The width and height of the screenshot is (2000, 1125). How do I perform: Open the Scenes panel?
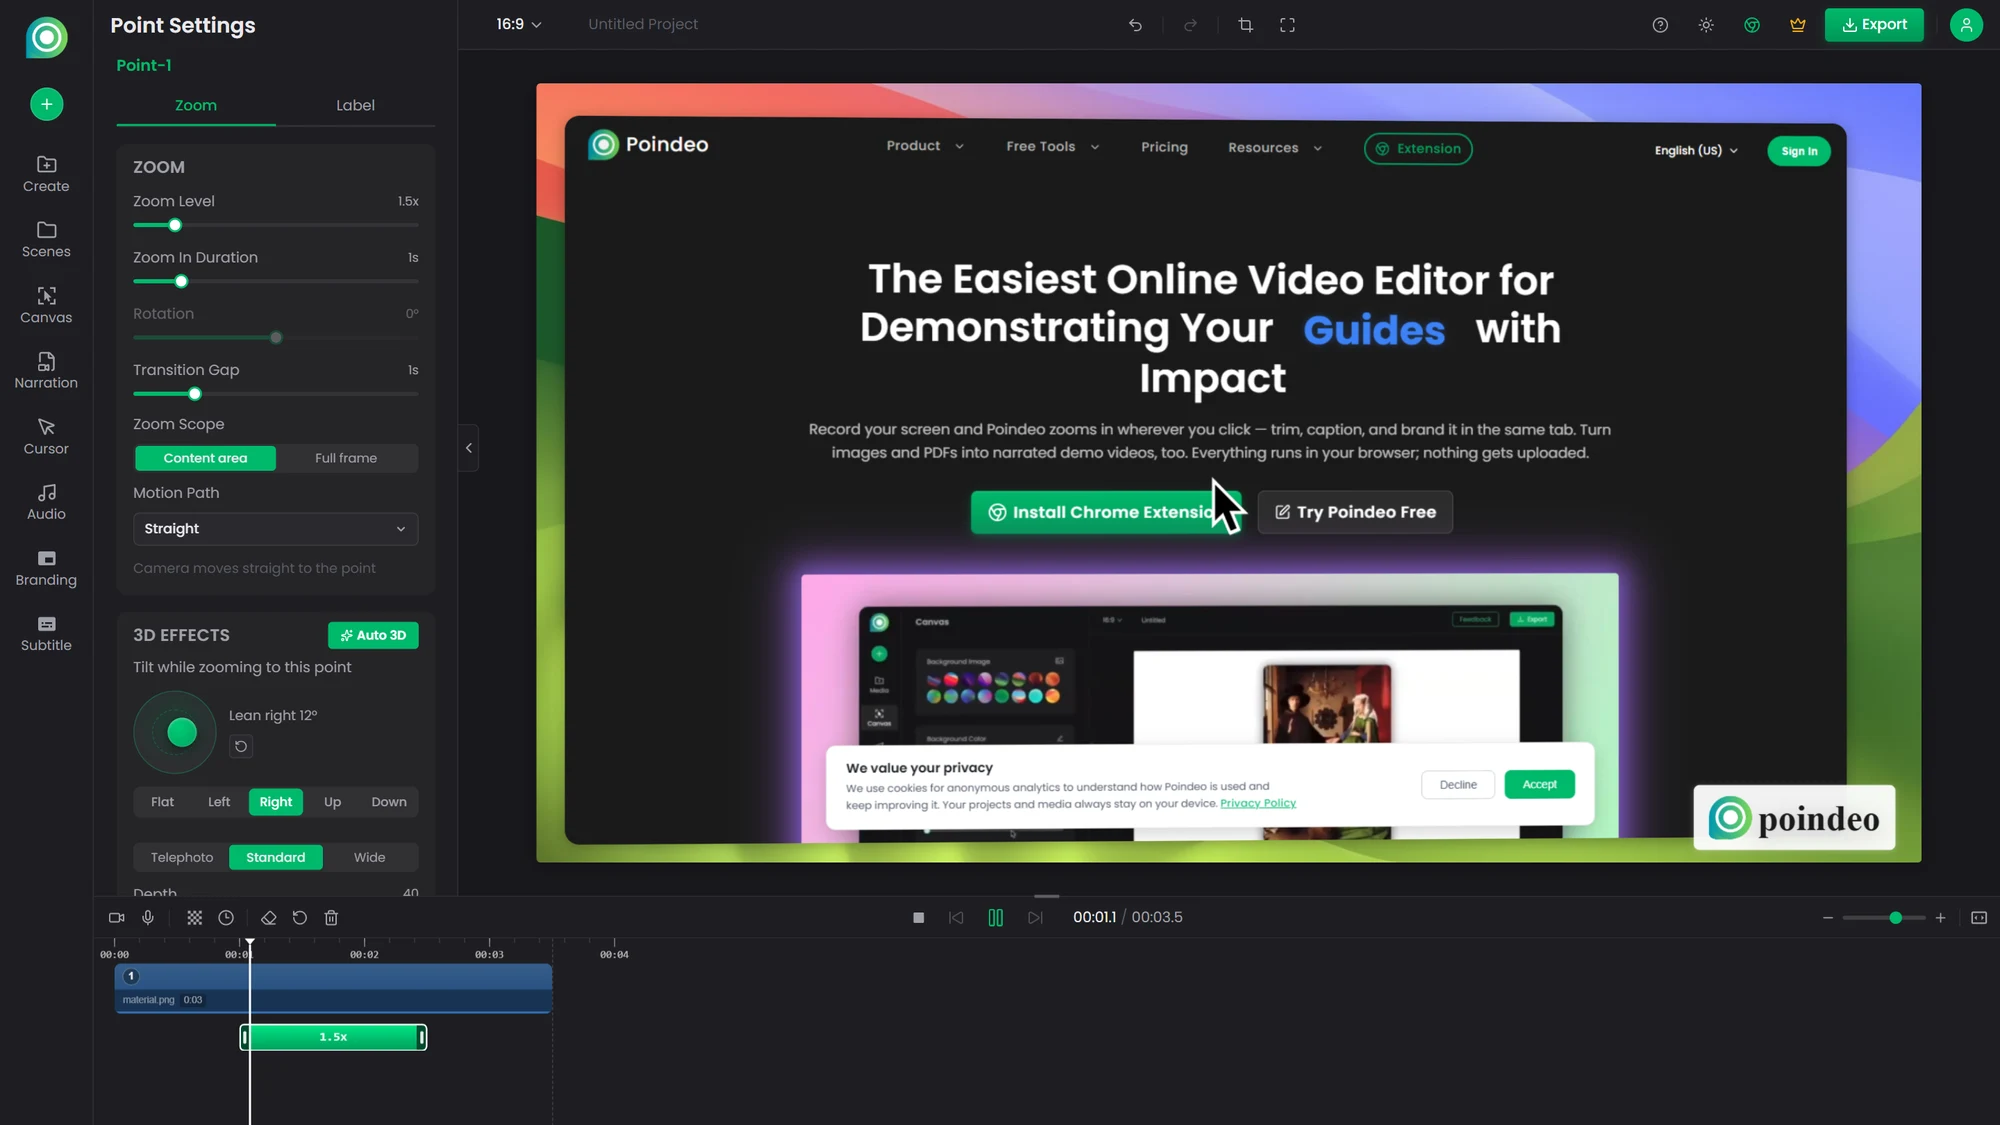[46, 240]
